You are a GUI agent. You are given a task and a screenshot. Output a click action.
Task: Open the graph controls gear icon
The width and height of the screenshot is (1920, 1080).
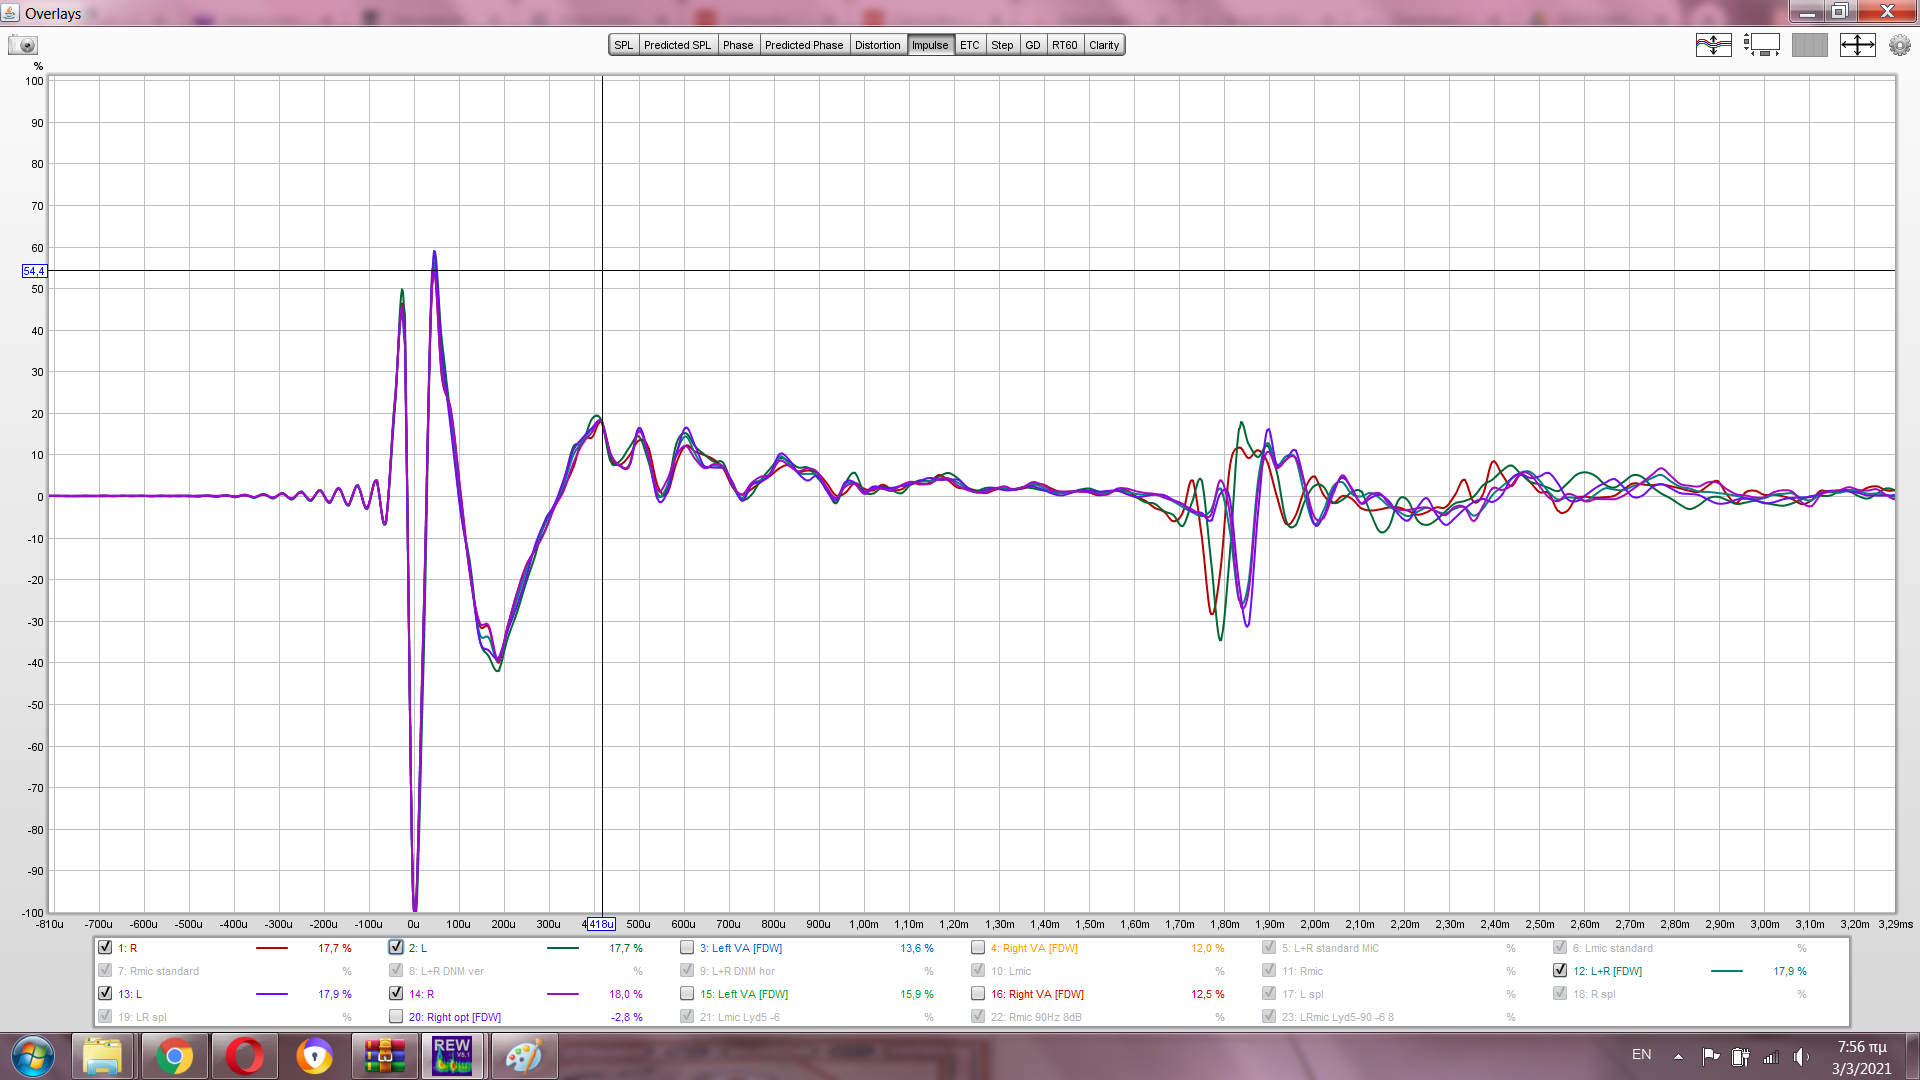[x=1899, y=45]
